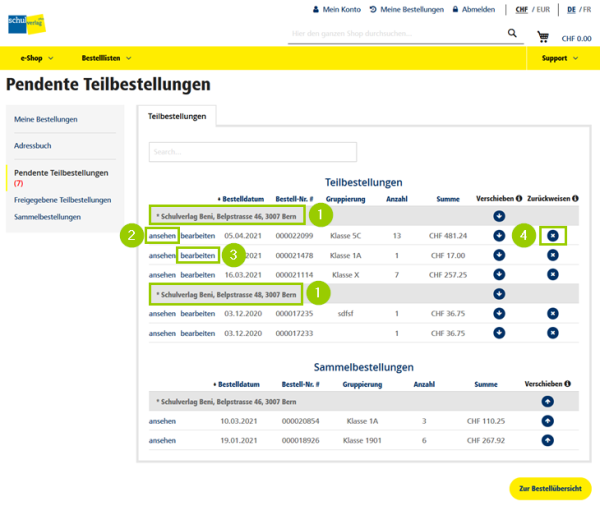Click bearbeiten for order 000021478

(197, 255)
